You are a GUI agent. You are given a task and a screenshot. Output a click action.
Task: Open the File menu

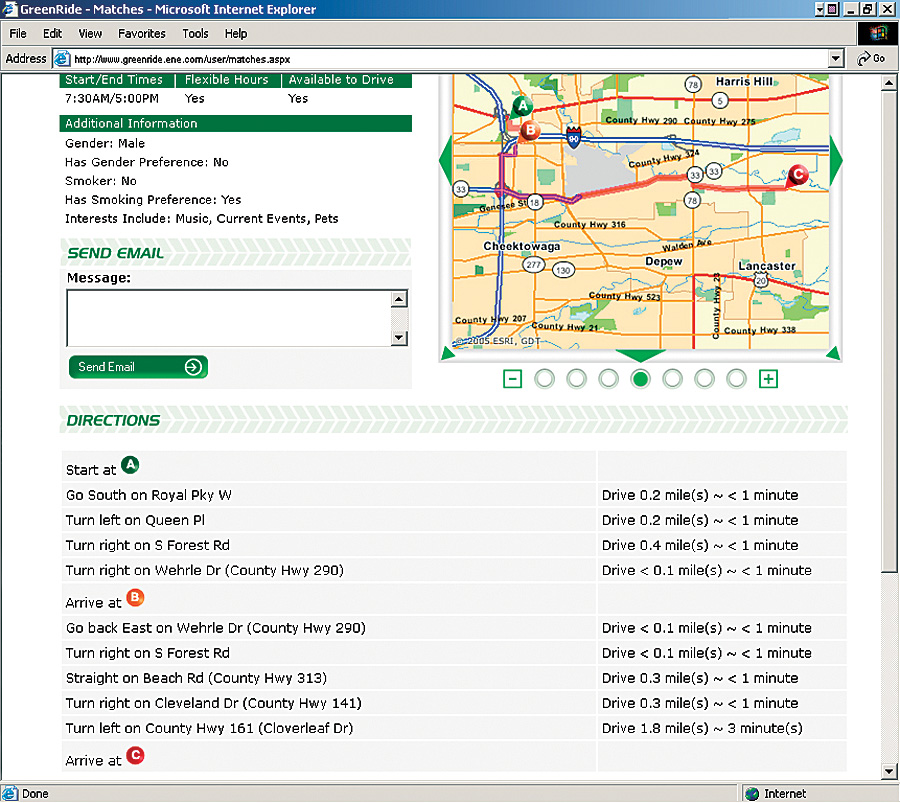point(18,33)
